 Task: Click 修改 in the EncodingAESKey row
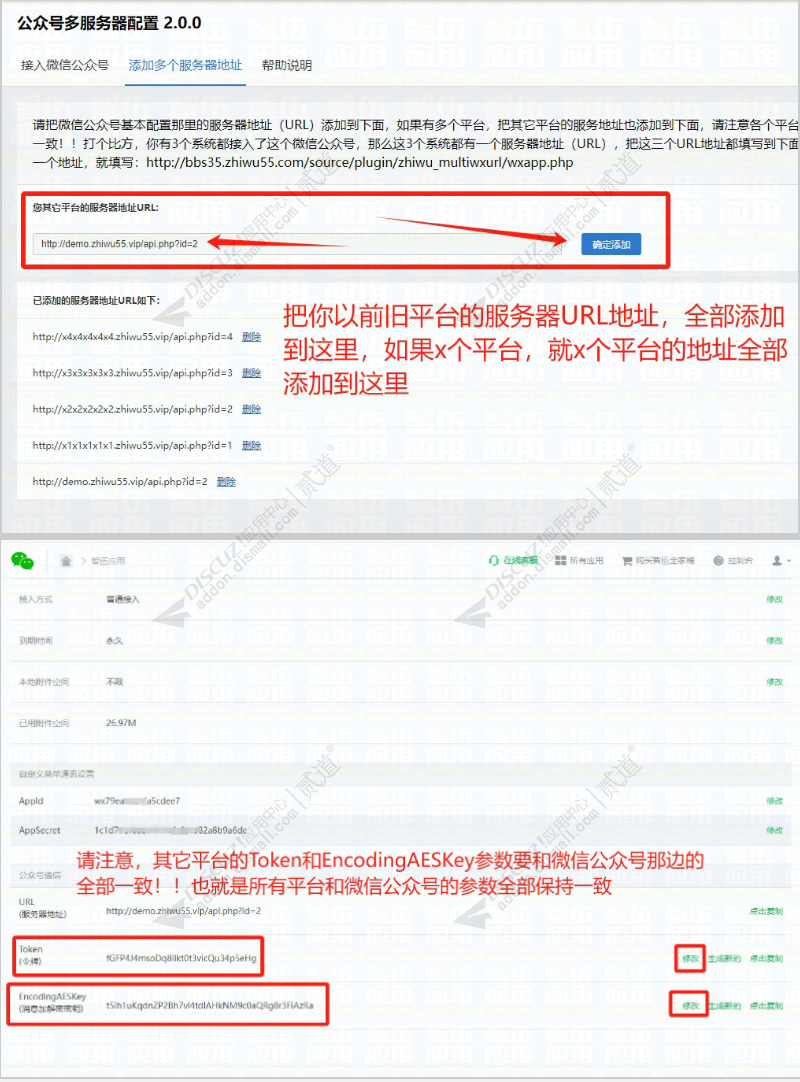click(x=690, y=1006)
